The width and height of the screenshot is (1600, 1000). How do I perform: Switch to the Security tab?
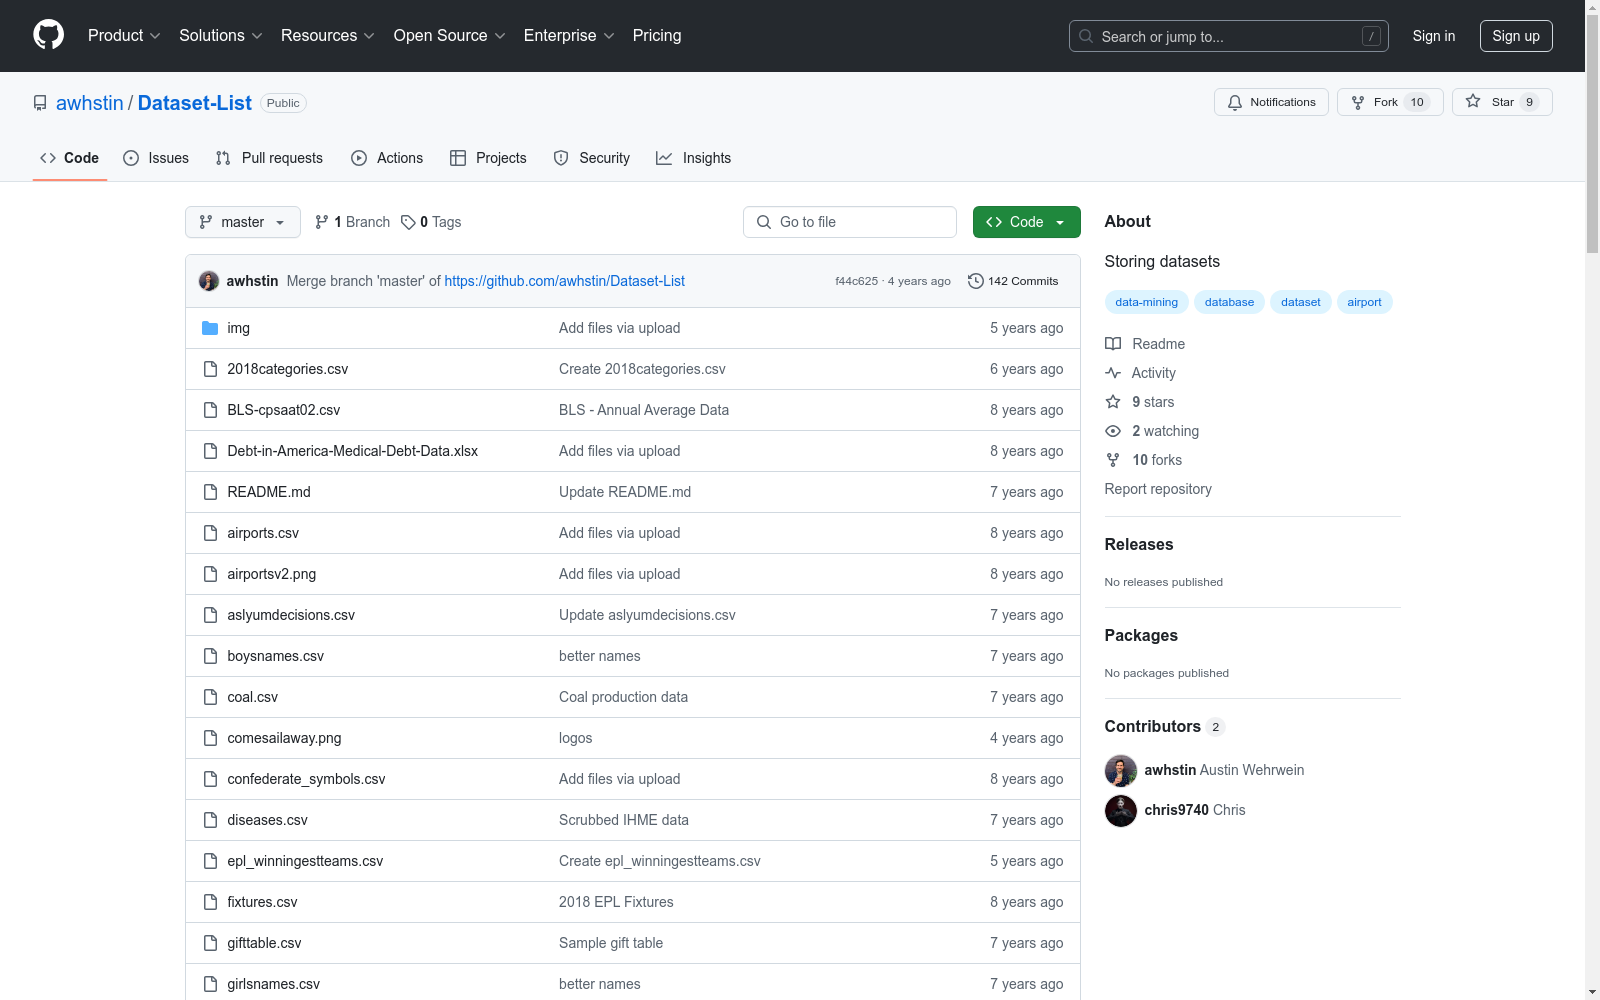point(592,158)
